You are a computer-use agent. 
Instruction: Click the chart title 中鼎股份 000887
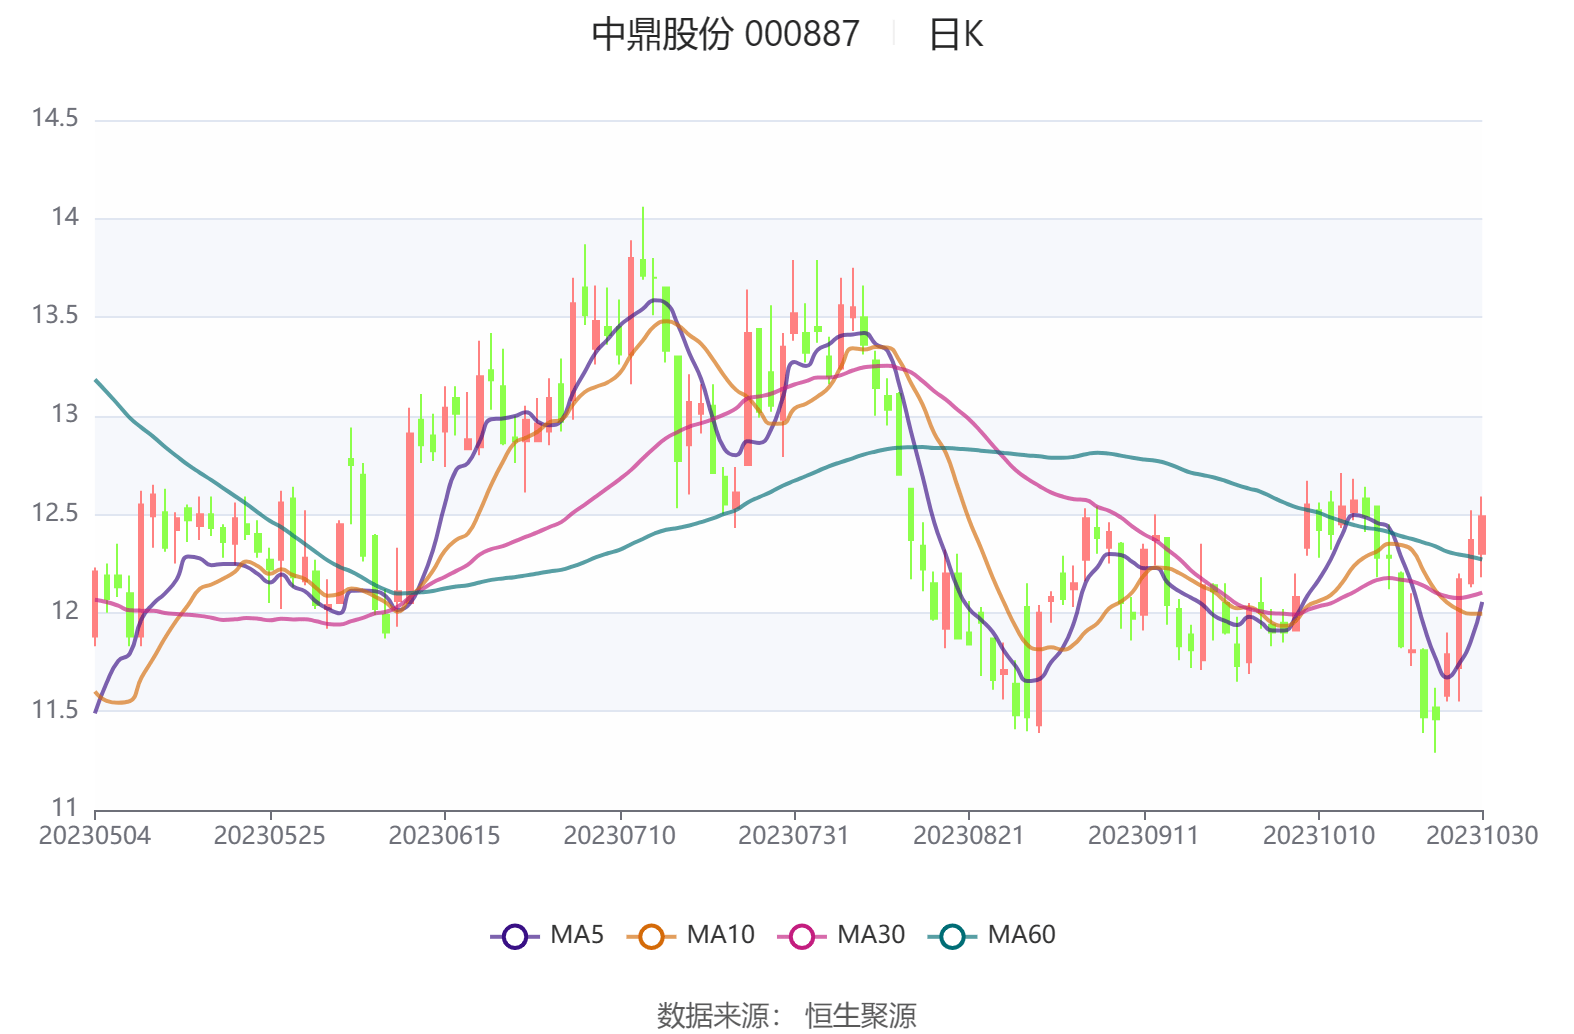tap(725, 34)
